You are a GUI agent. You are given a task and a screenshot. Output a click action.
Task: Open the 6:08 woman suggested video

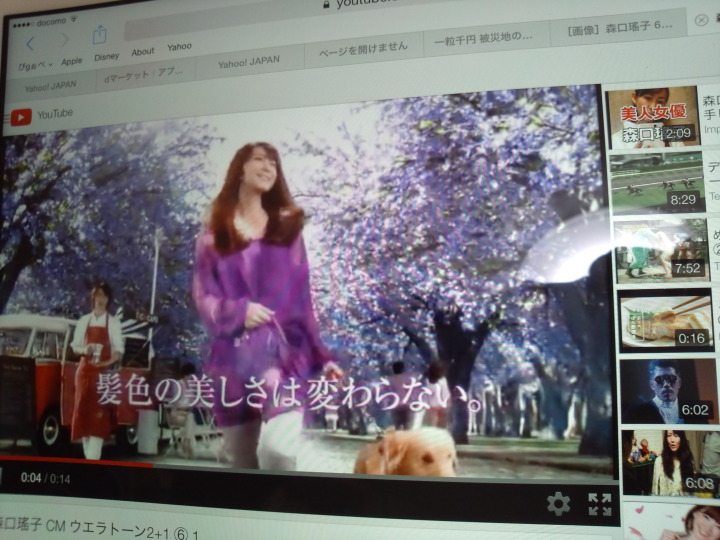(x=671, y=463)
